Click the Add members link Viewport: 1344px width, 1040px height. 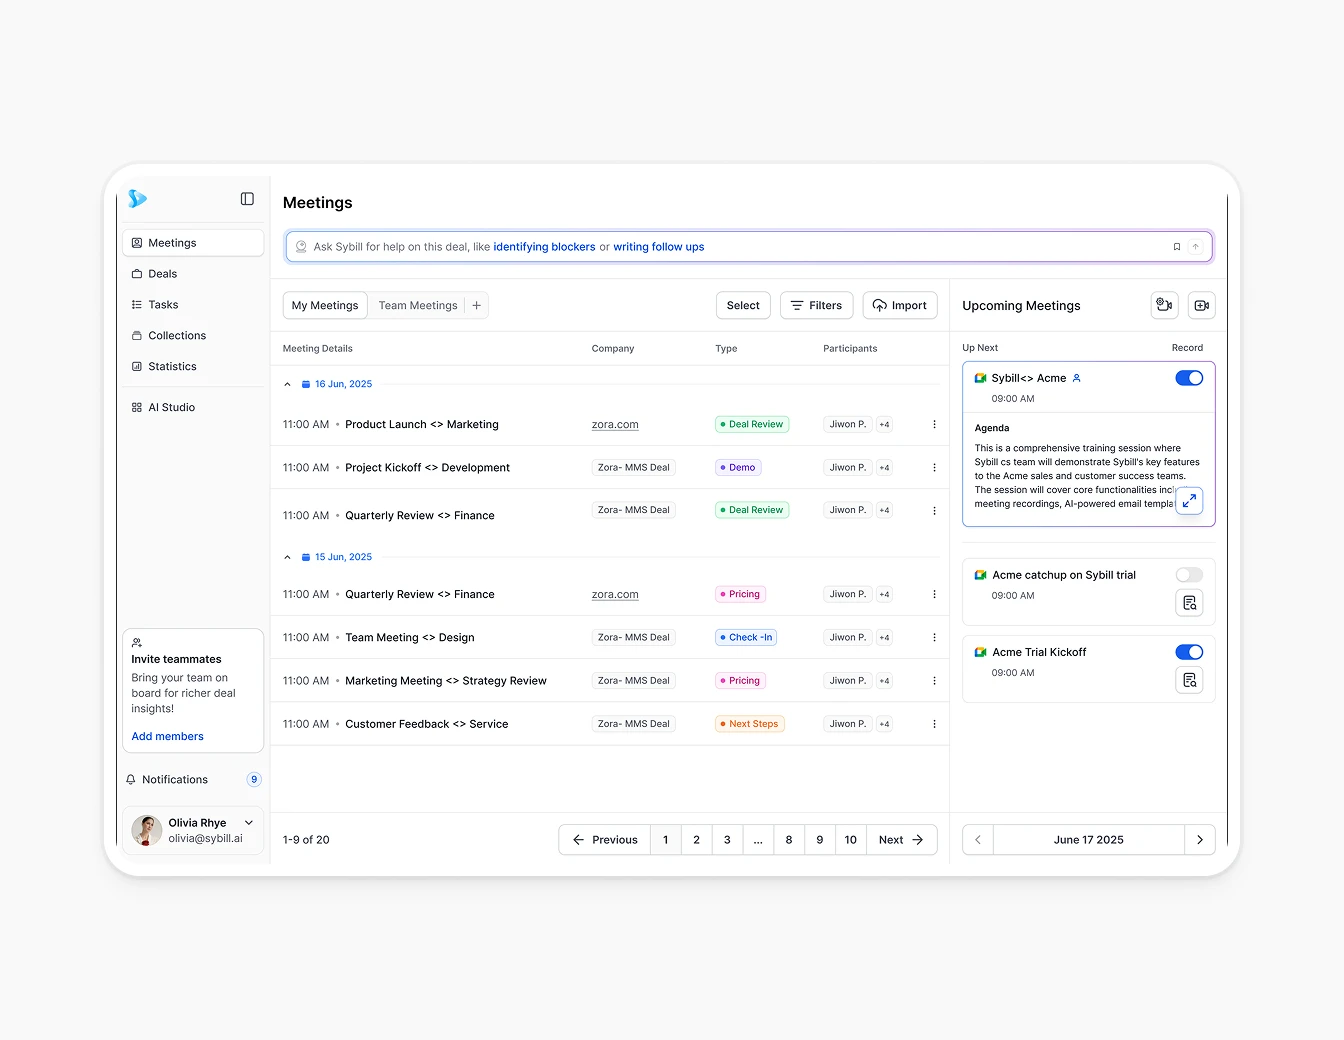(x=167, y=736)
